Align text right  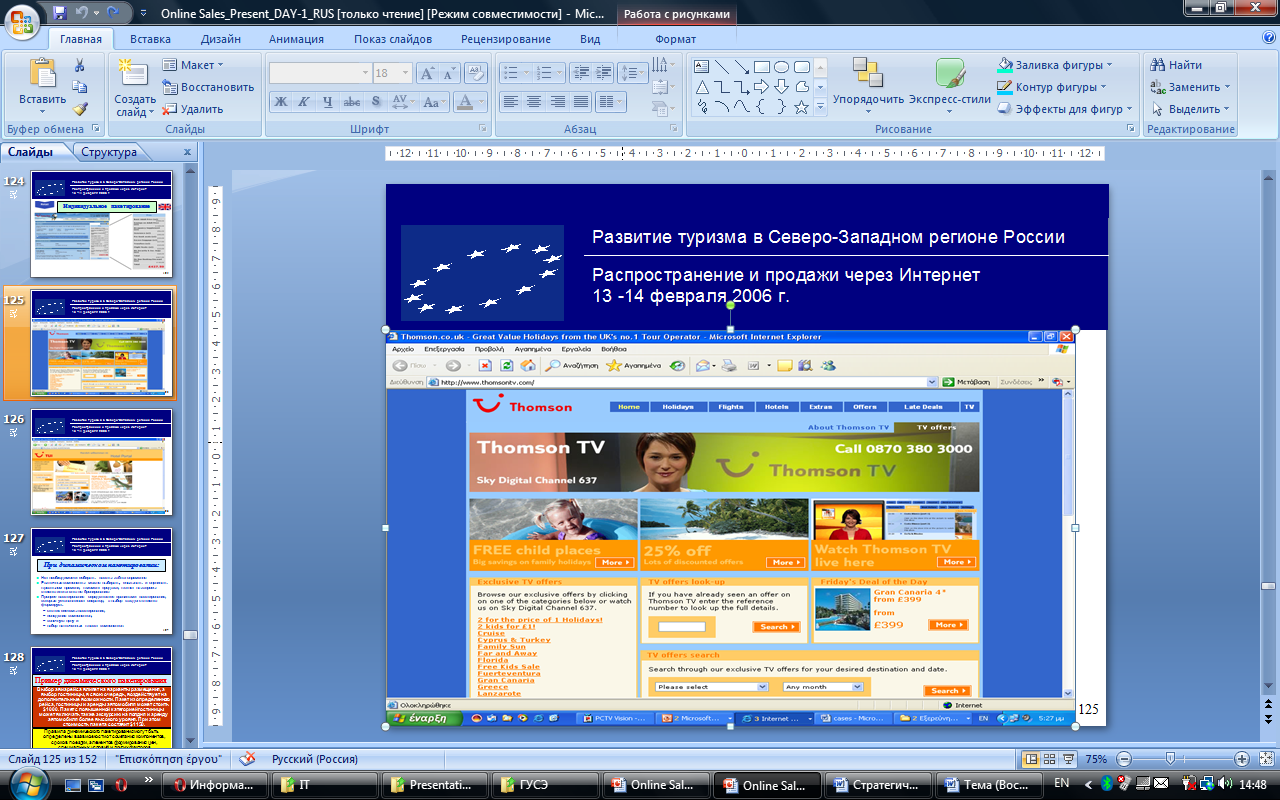pyautogui.click(x=557, y=102)
